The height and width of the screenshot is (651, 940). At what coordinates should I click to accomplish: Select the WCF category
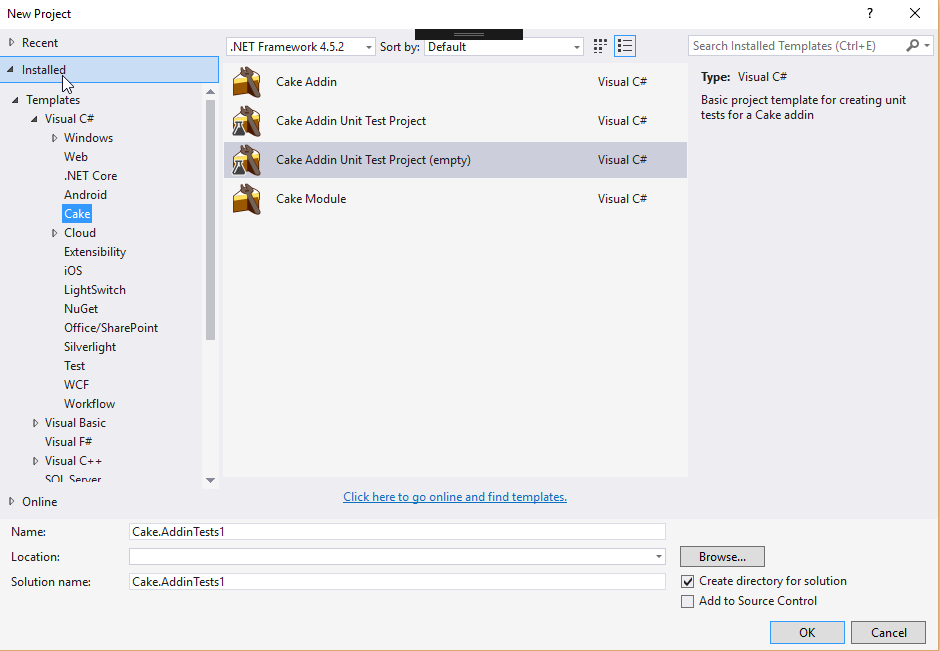point(76,385)
